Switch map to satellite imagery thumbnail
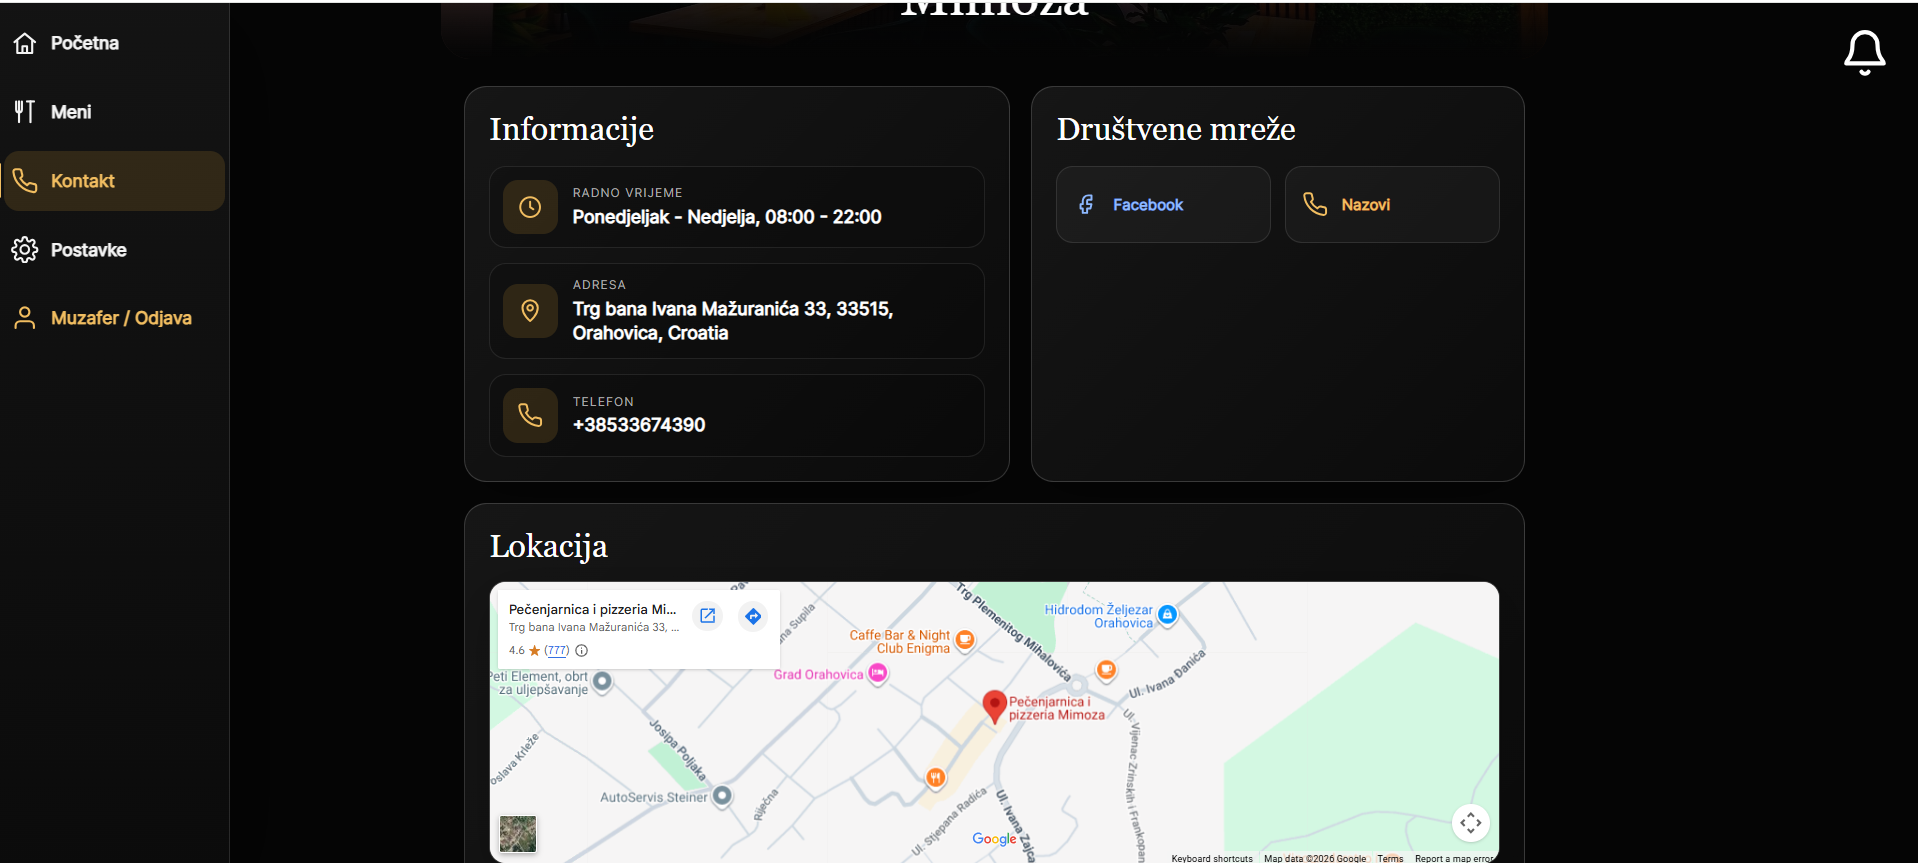 (518, 833)
